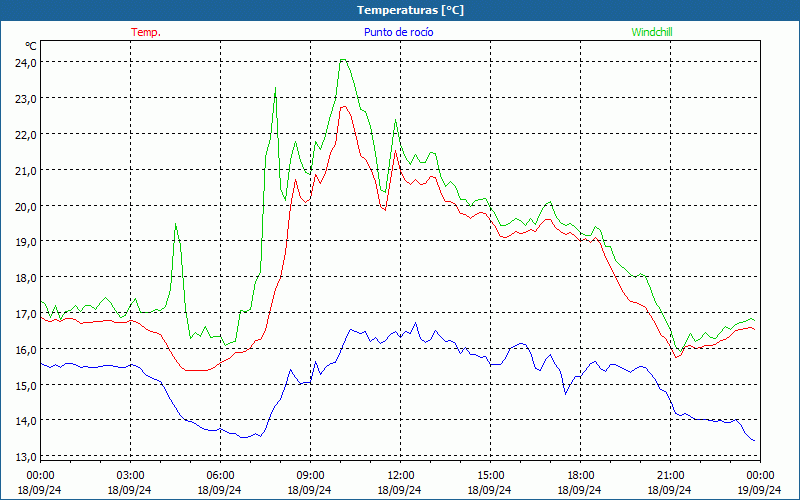Click the 18,0 y-axis value
Screen dimensions: 800x500
pyautogui.click(x=26, y=278)
